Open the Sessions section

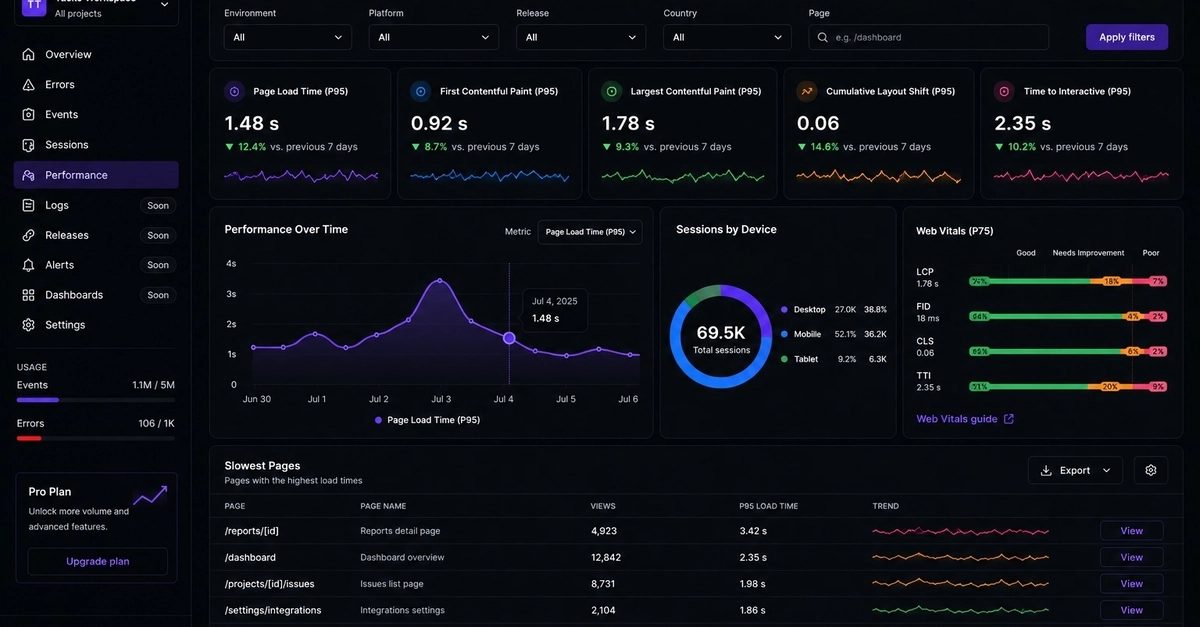tap(96, 145)
